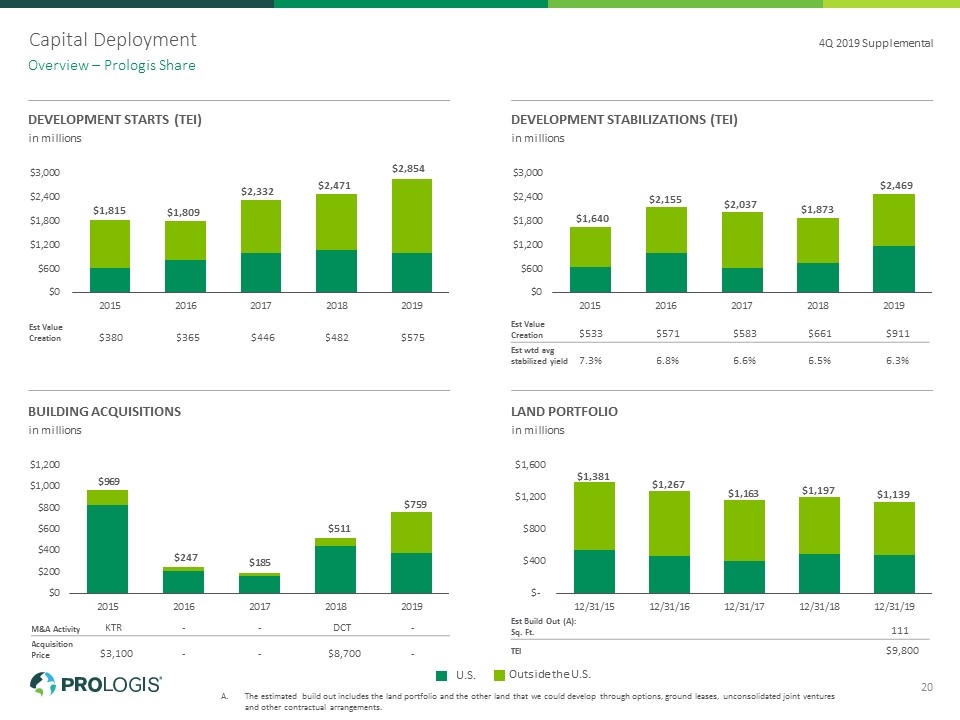Viewport: 960px width, 720px height.
Task: Click the 'Est wtd avg stabilized yield' label
Action: pyautogui.click(x=539, y=356)
